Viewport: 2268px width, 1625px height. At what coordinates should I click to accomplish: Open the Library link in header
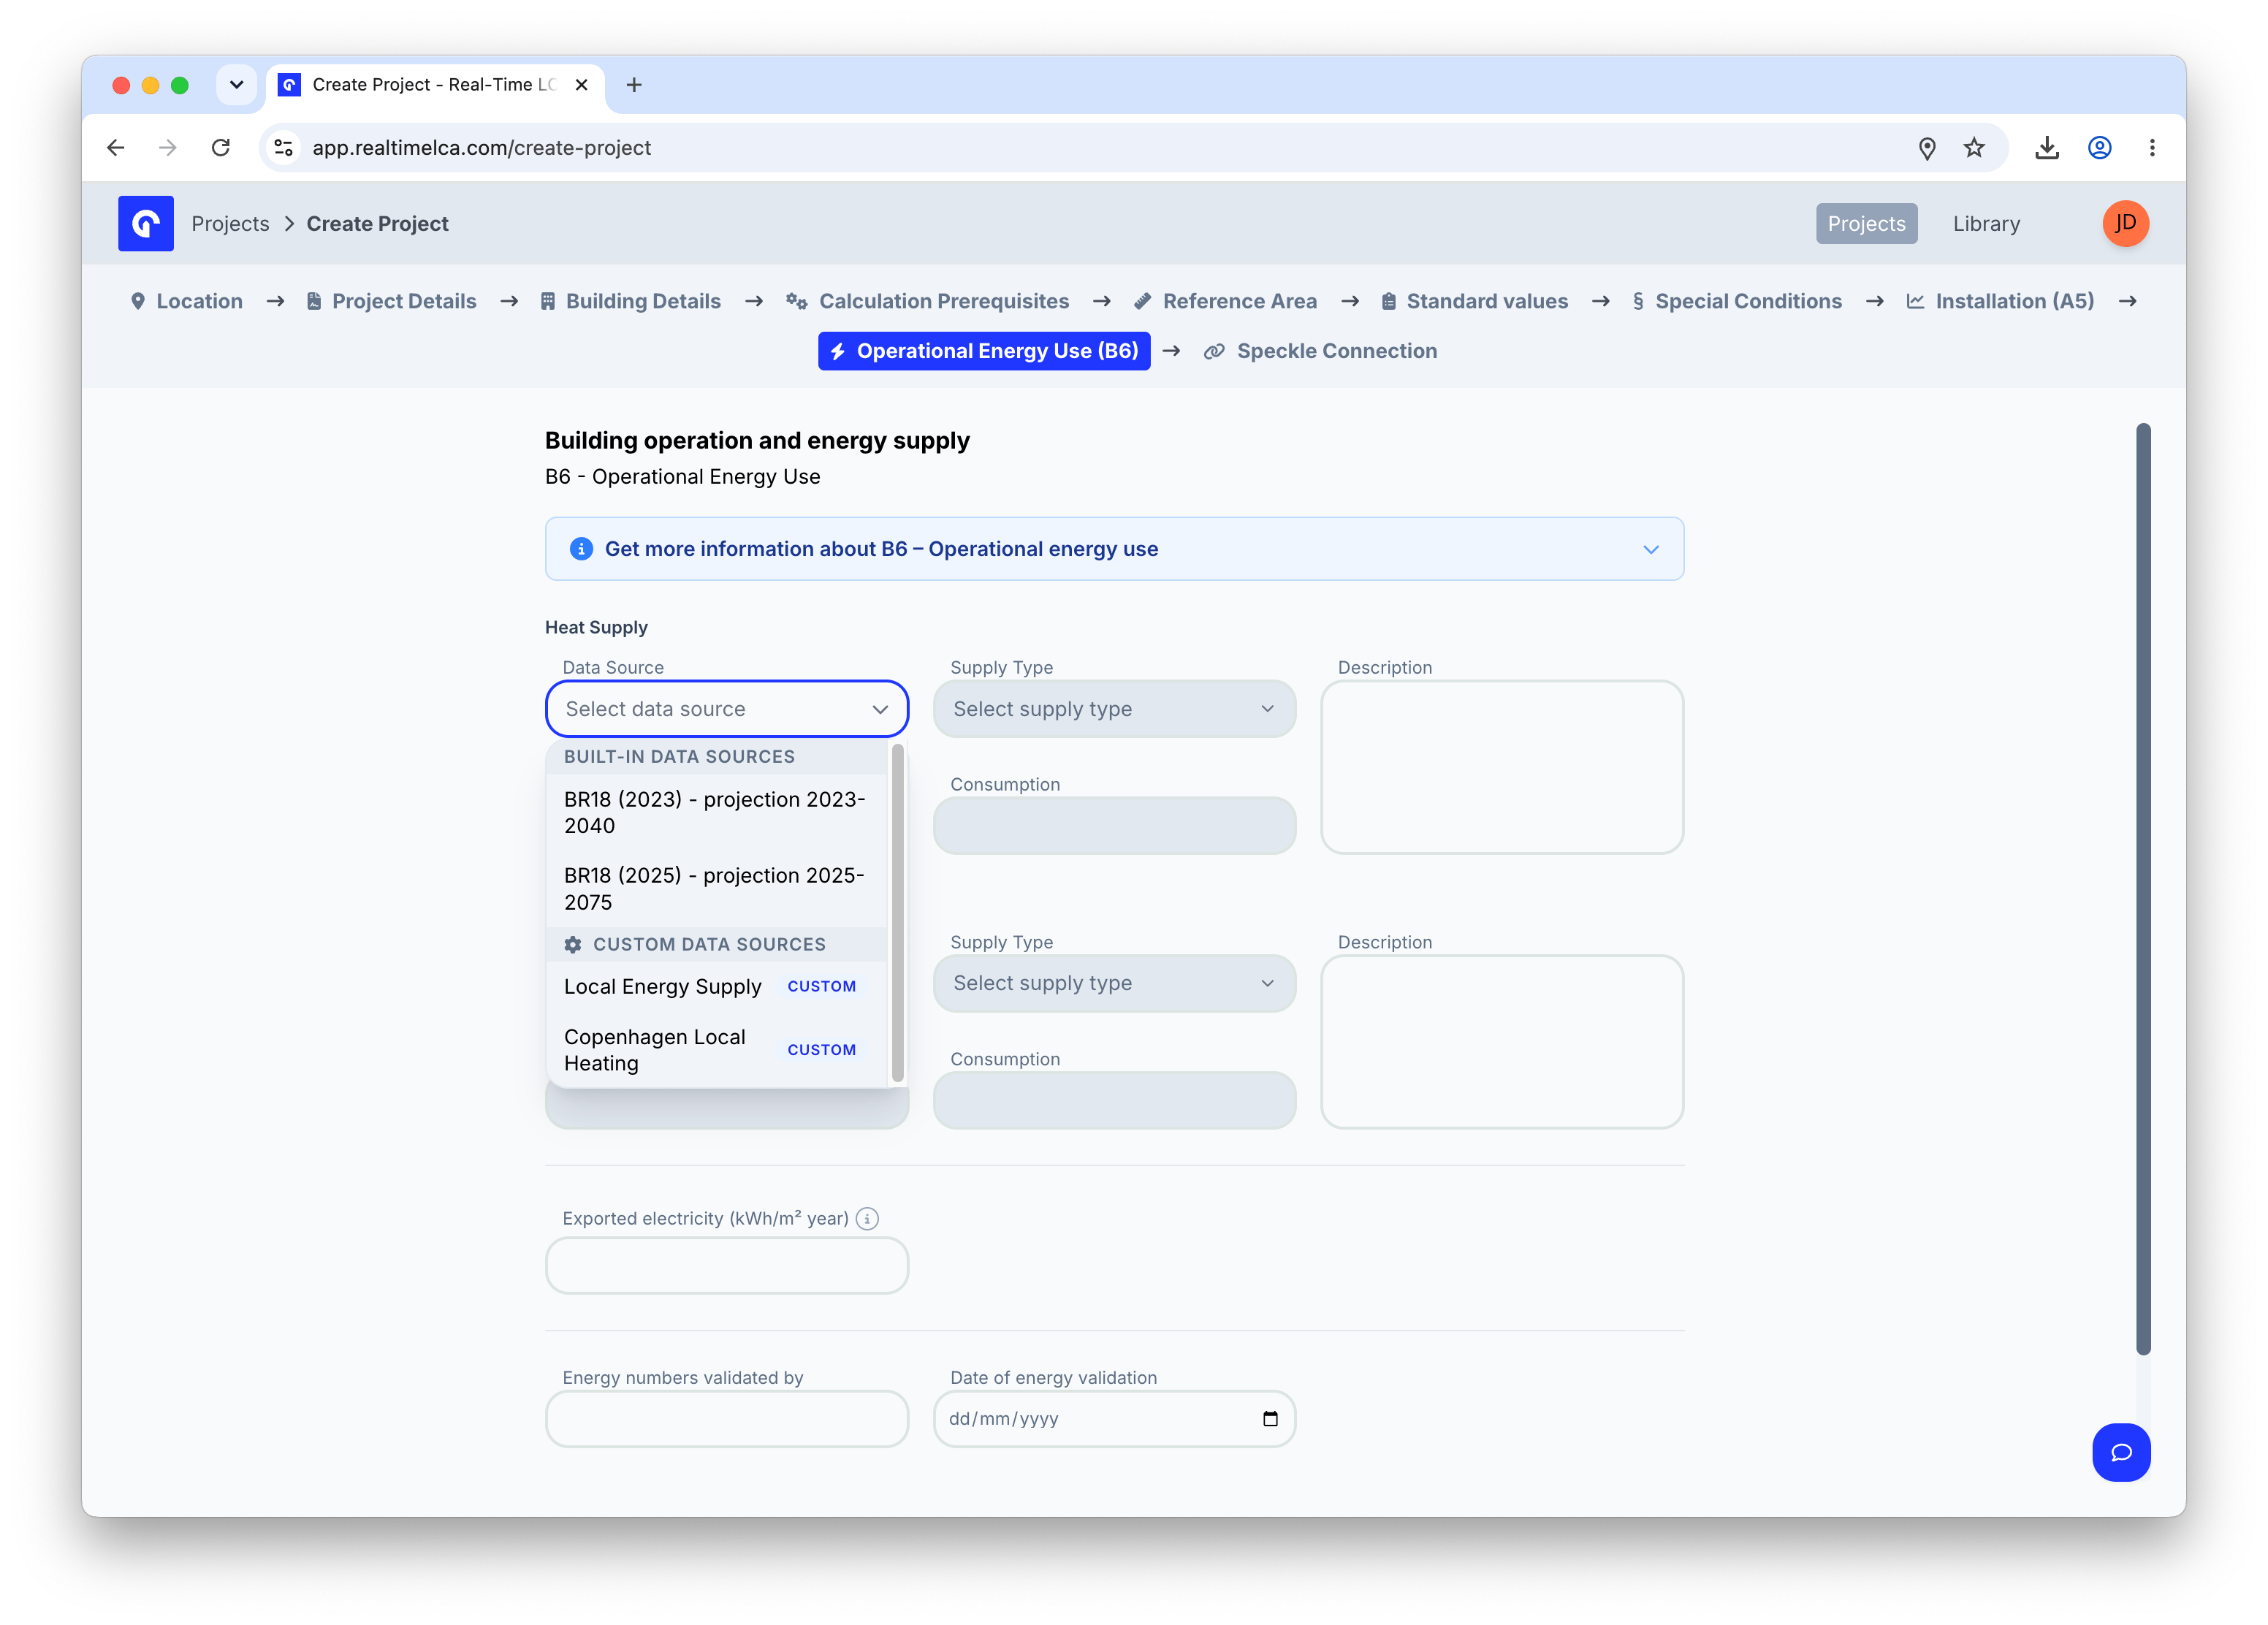[x=1986, y=223]
